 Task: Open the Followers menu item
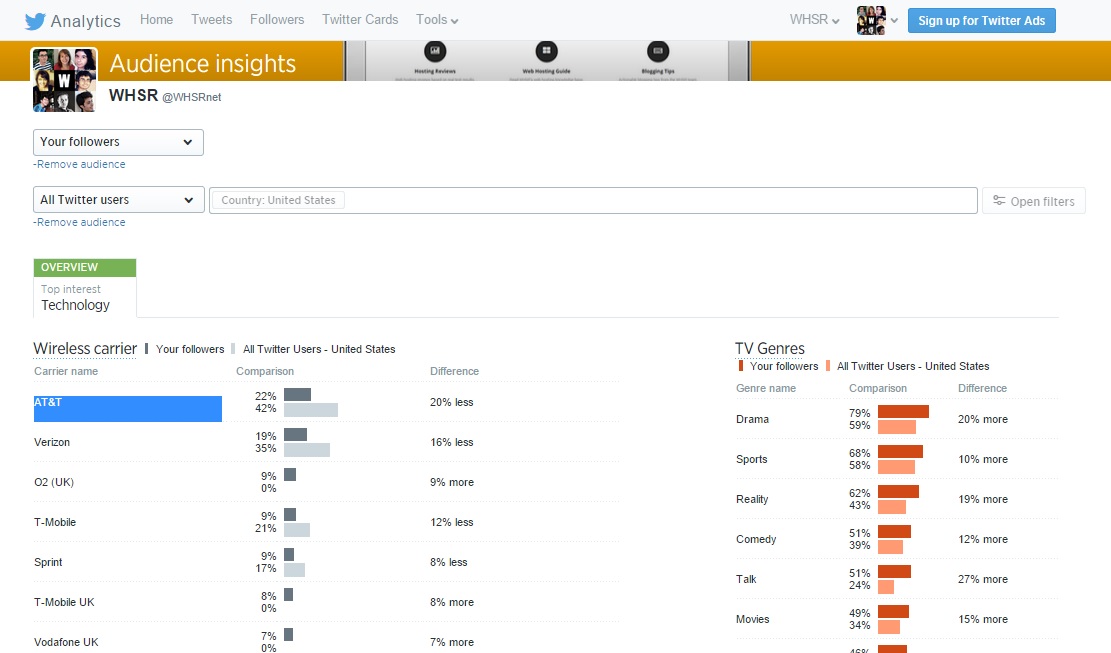coord(277,20)
